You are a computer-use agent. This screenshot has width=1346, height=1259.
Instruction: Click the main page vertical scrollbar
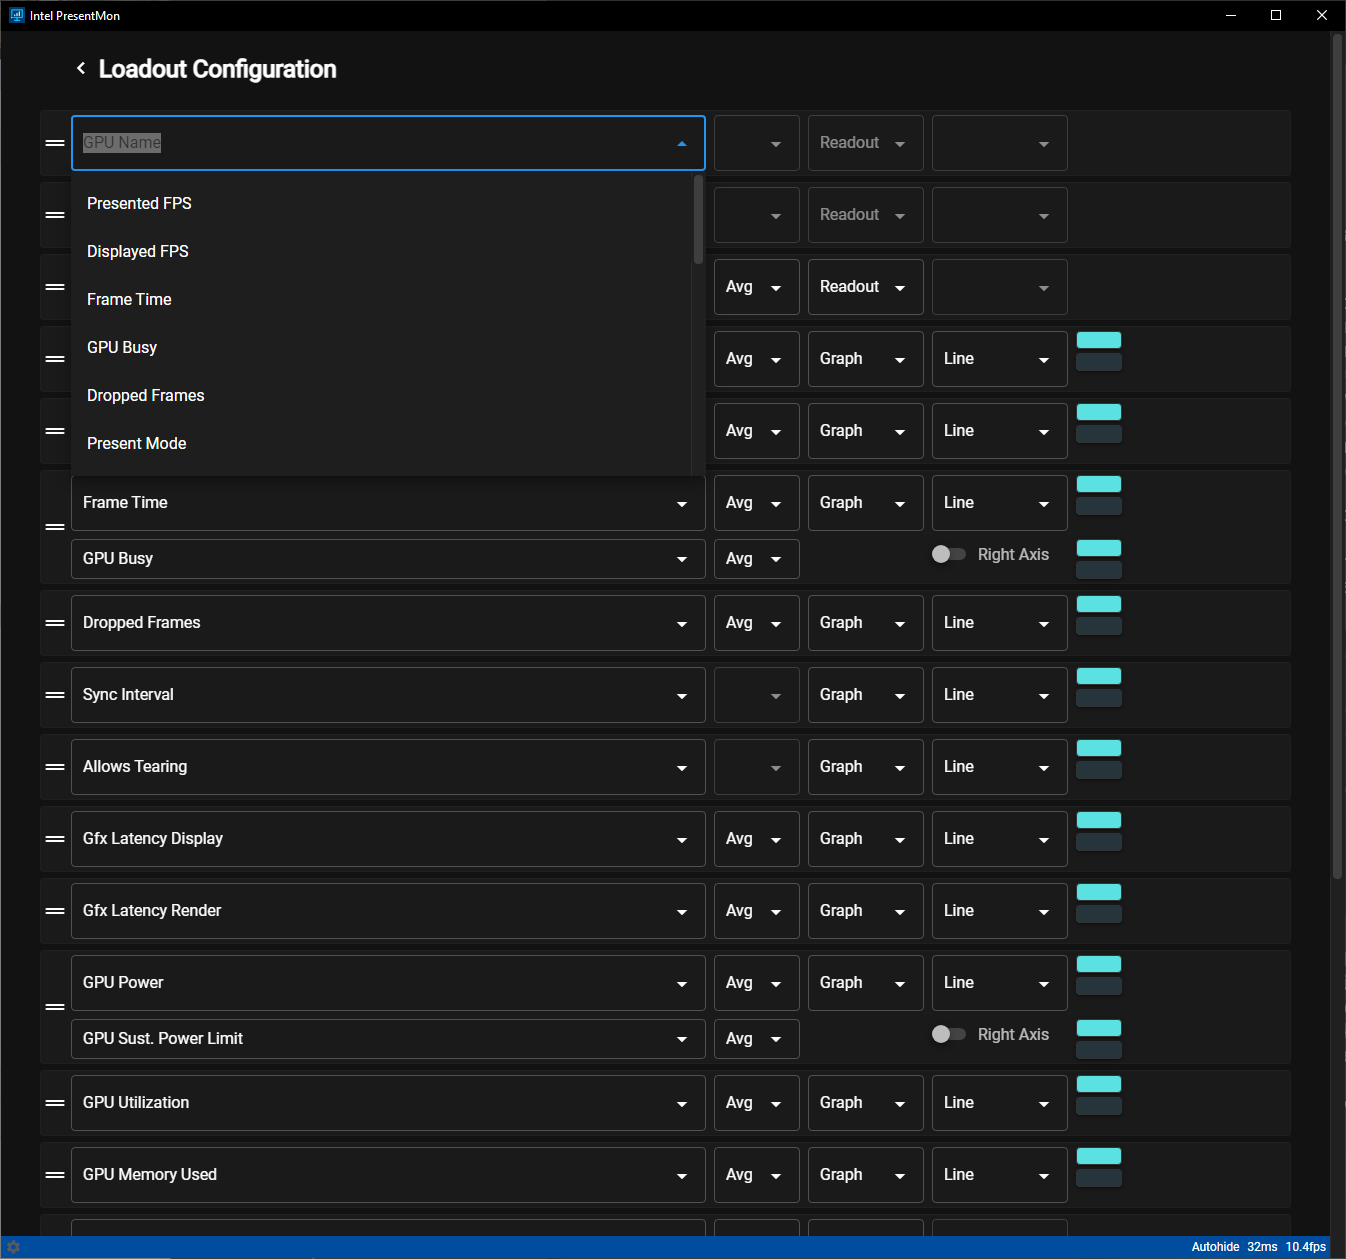pyautogui.click(x=1337, y=457)
